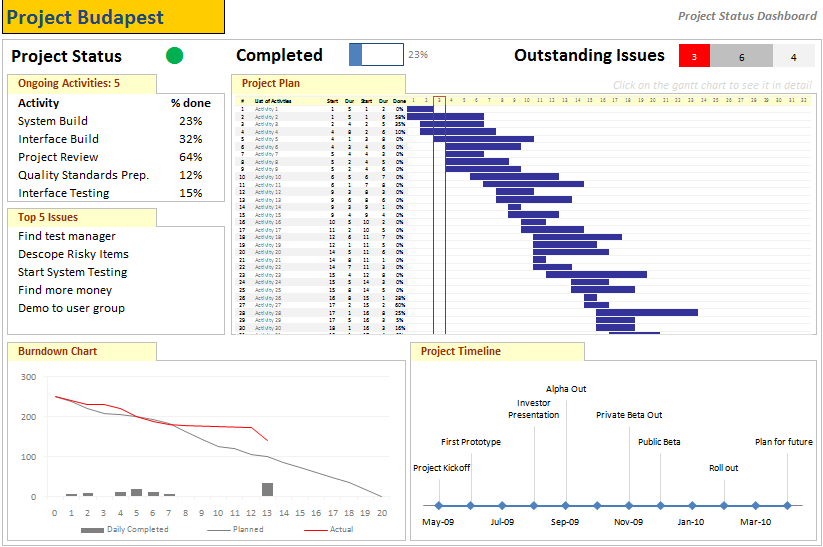Select the gray outstanding issues box showing 6
The image size is (823, 547).
pyautogui.click(x=741, y=57)
